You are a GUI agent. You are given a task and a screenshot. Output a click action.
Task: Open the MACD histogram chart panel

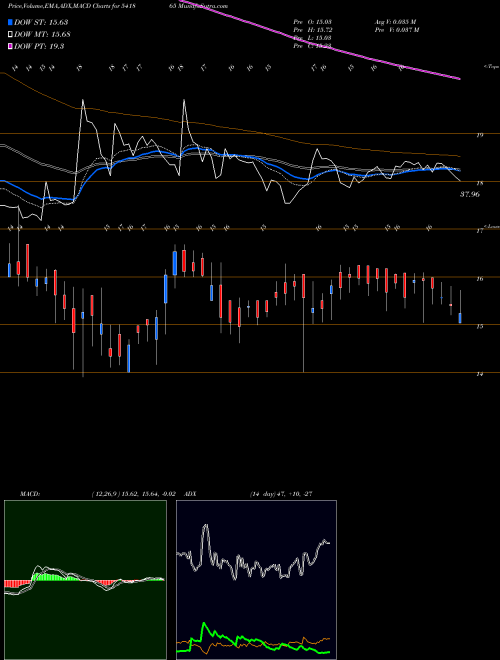tap(85, 580)
